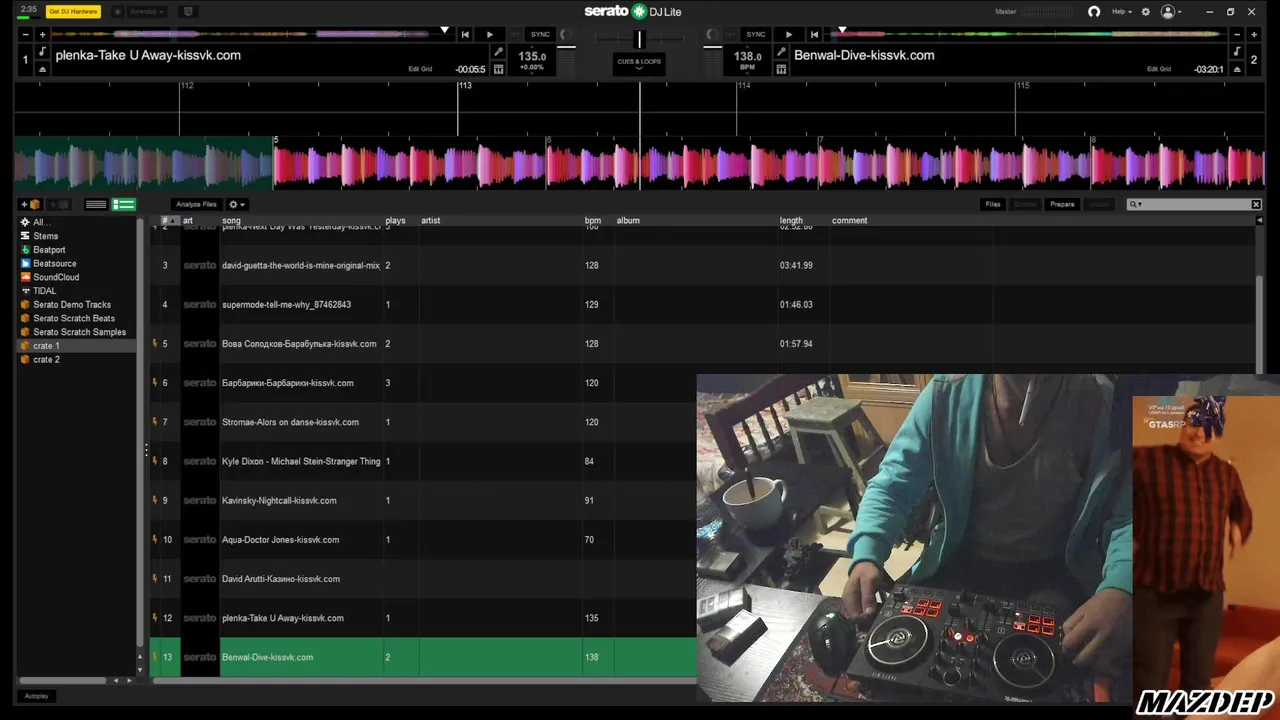Open the Prepare panel tab
Image resolution: width=1280 pixels, height=720 pixels.
tap(1062, 204)
